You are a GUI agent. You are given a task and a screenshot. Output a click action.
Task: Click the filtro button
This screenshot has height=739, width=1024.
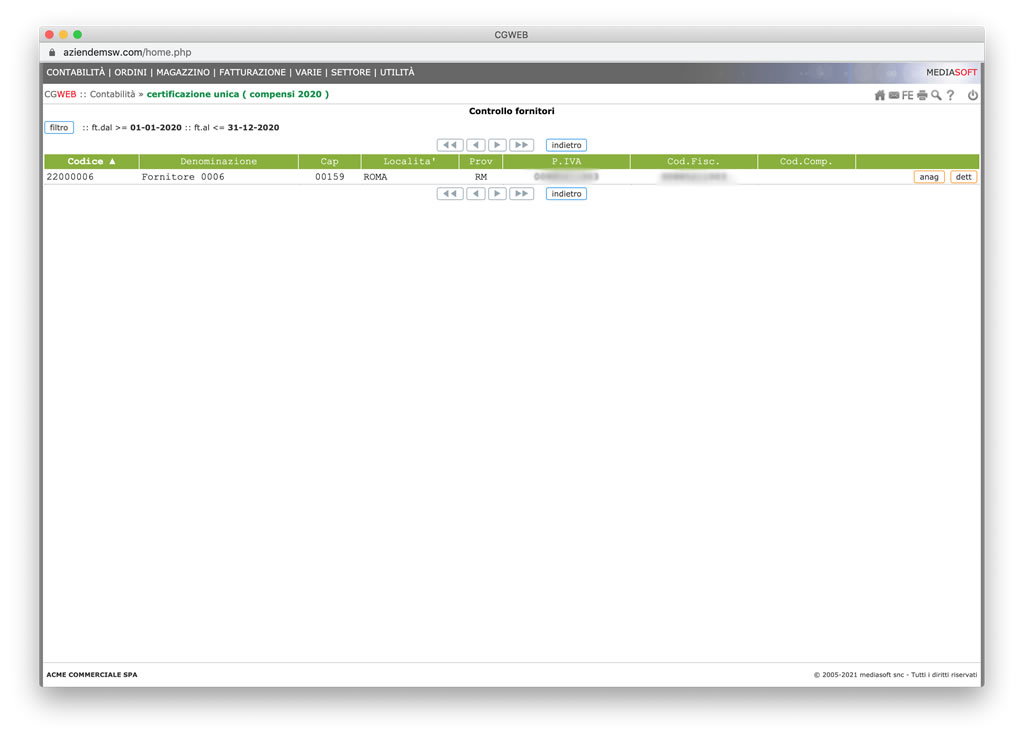pos(59,127)
